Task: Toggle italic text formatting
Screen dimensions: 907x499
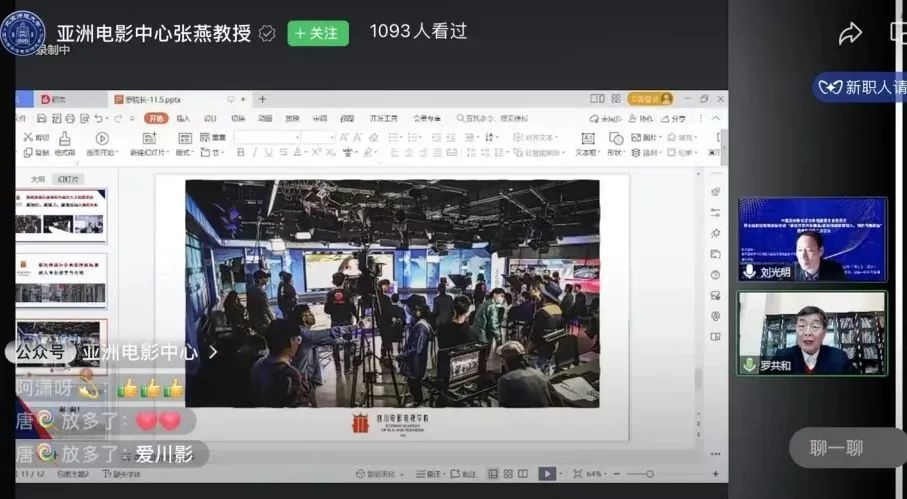Action: pos(255,153)
